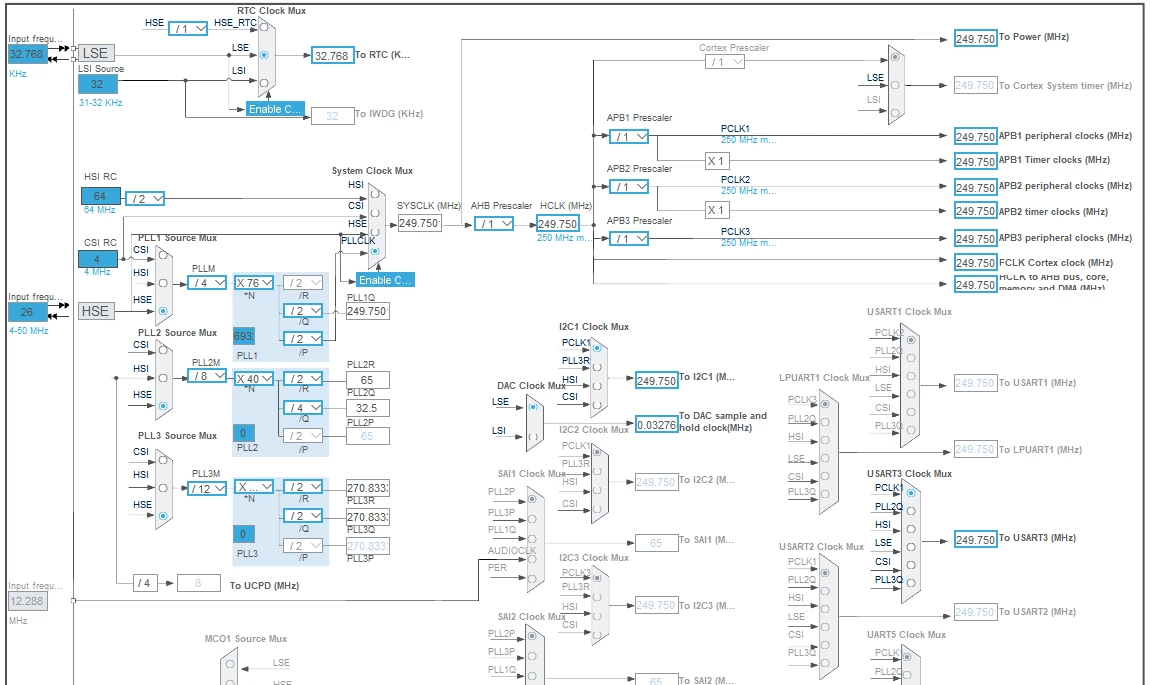This screenshot has width=1151, height=685.
Task: Click Enable CSS button under System Clock Mux
Action: coord(385,280)
